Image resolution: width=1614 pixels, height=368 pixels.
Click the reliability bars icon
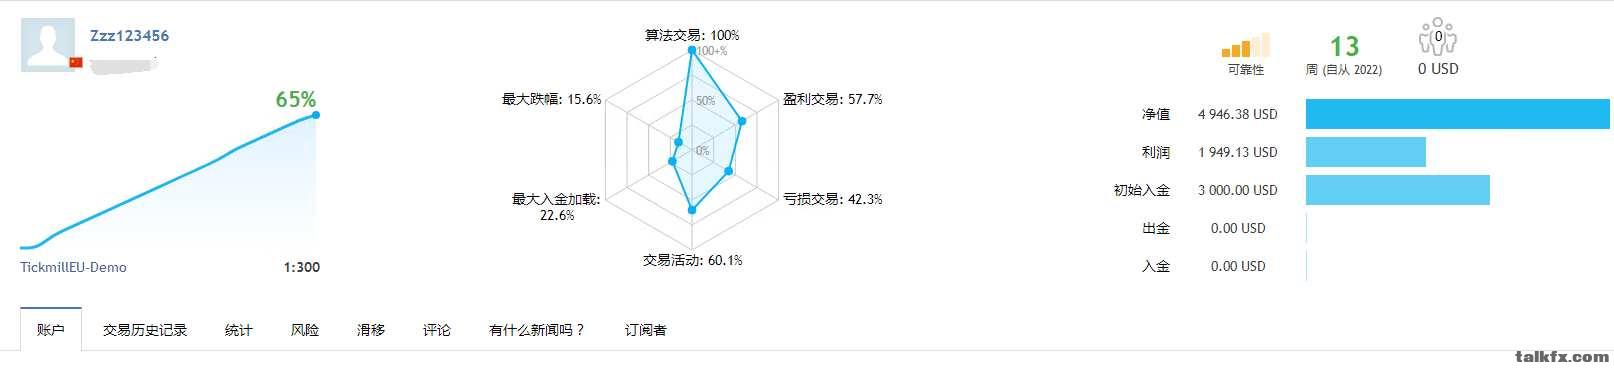[1245, 45]
